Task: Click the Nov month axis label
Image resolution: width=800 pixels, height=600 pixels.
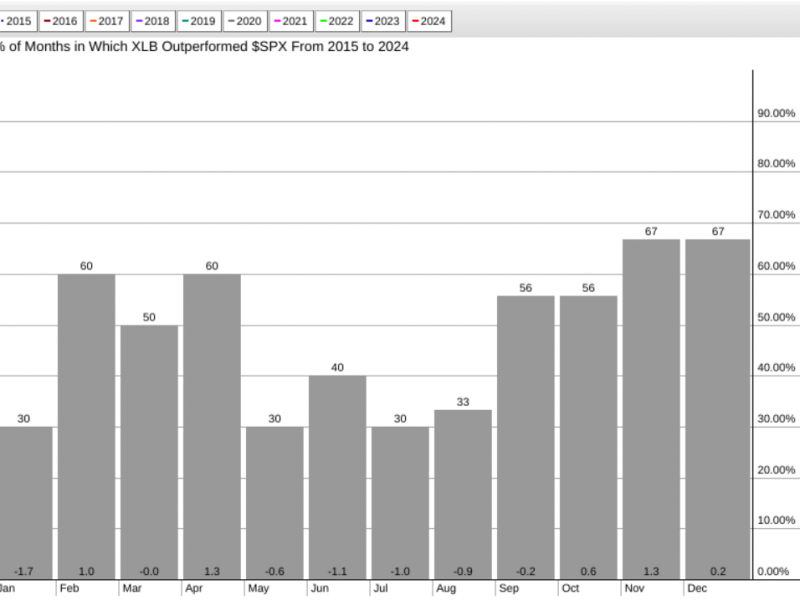Action: pyautogui.click(x=634, y=588)
